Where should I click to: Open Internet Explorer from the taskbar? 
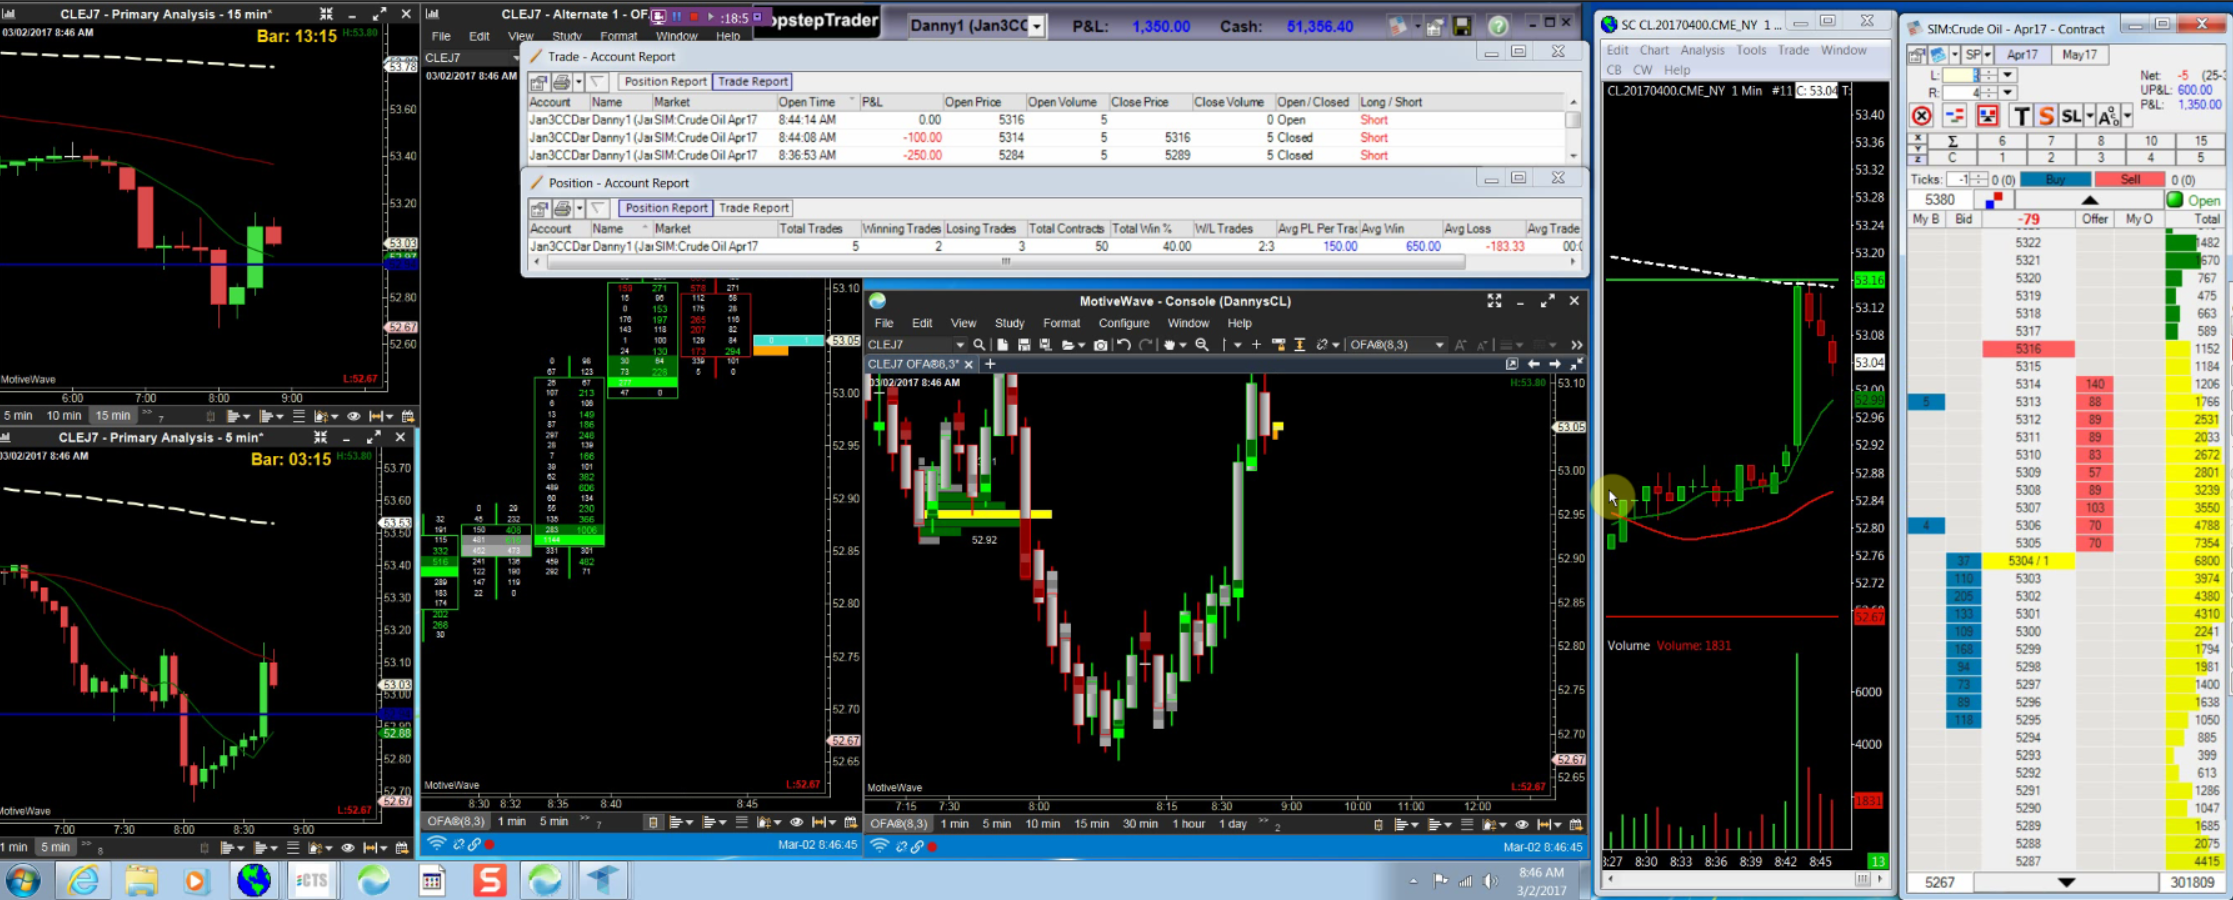tap(83, 880)
